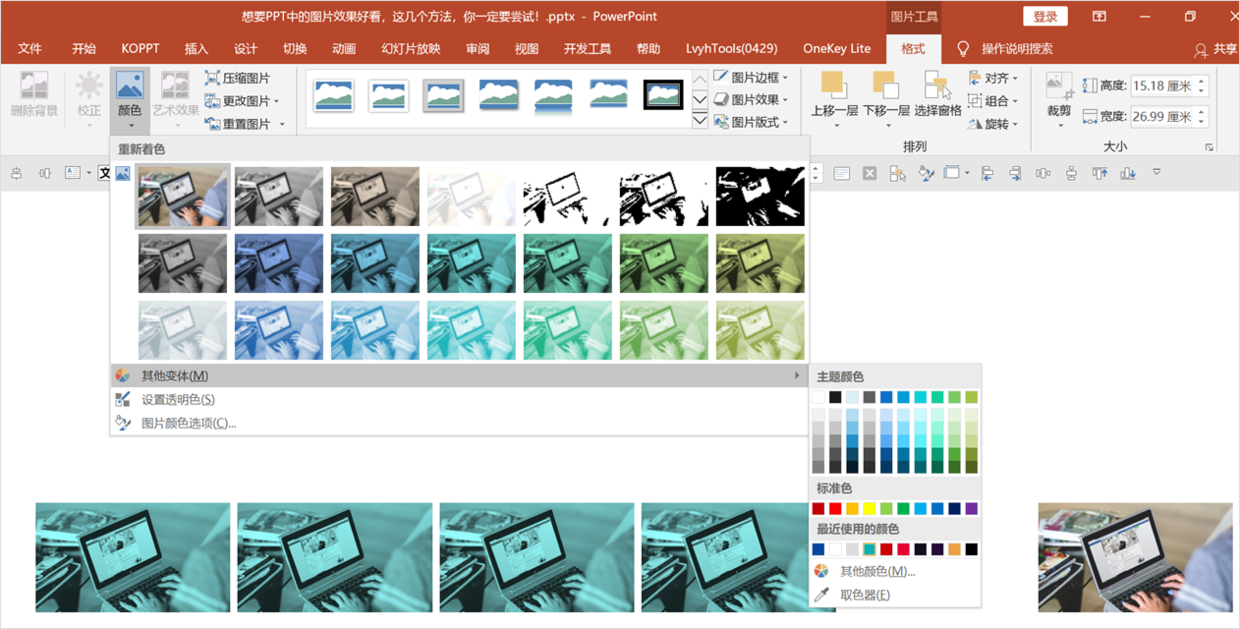Choose 取色器(E) eyedropper entry text
This screenshot has width=1240, height=629.
865,595
